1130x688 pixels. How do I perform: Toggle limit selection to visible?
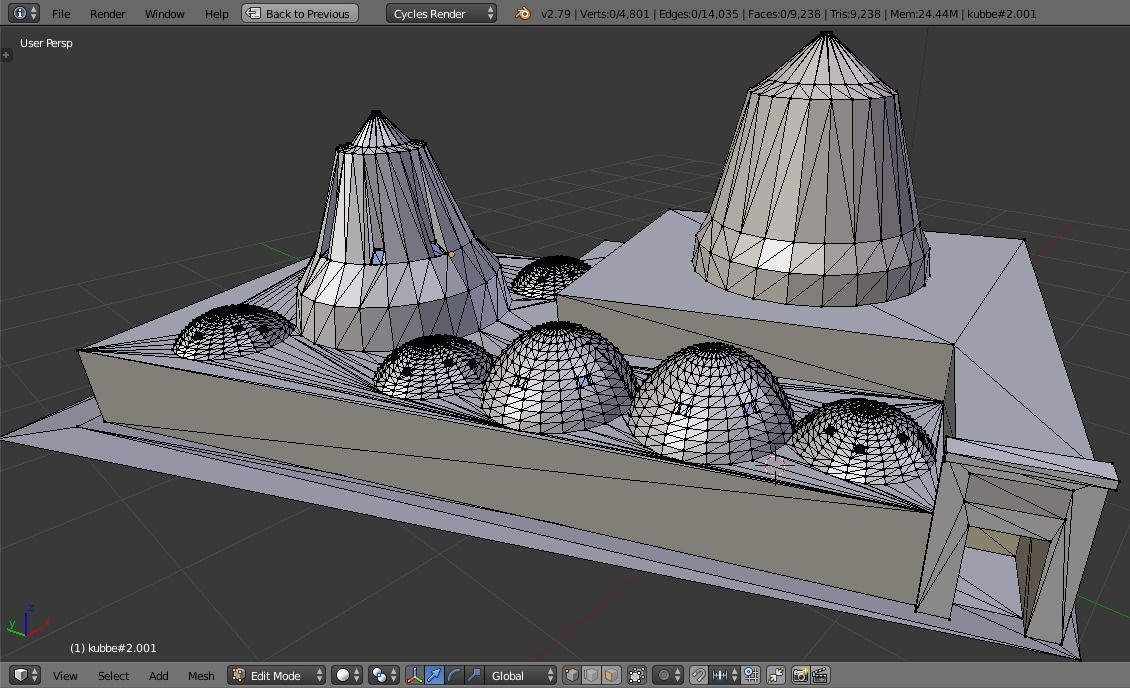[636, 675]
